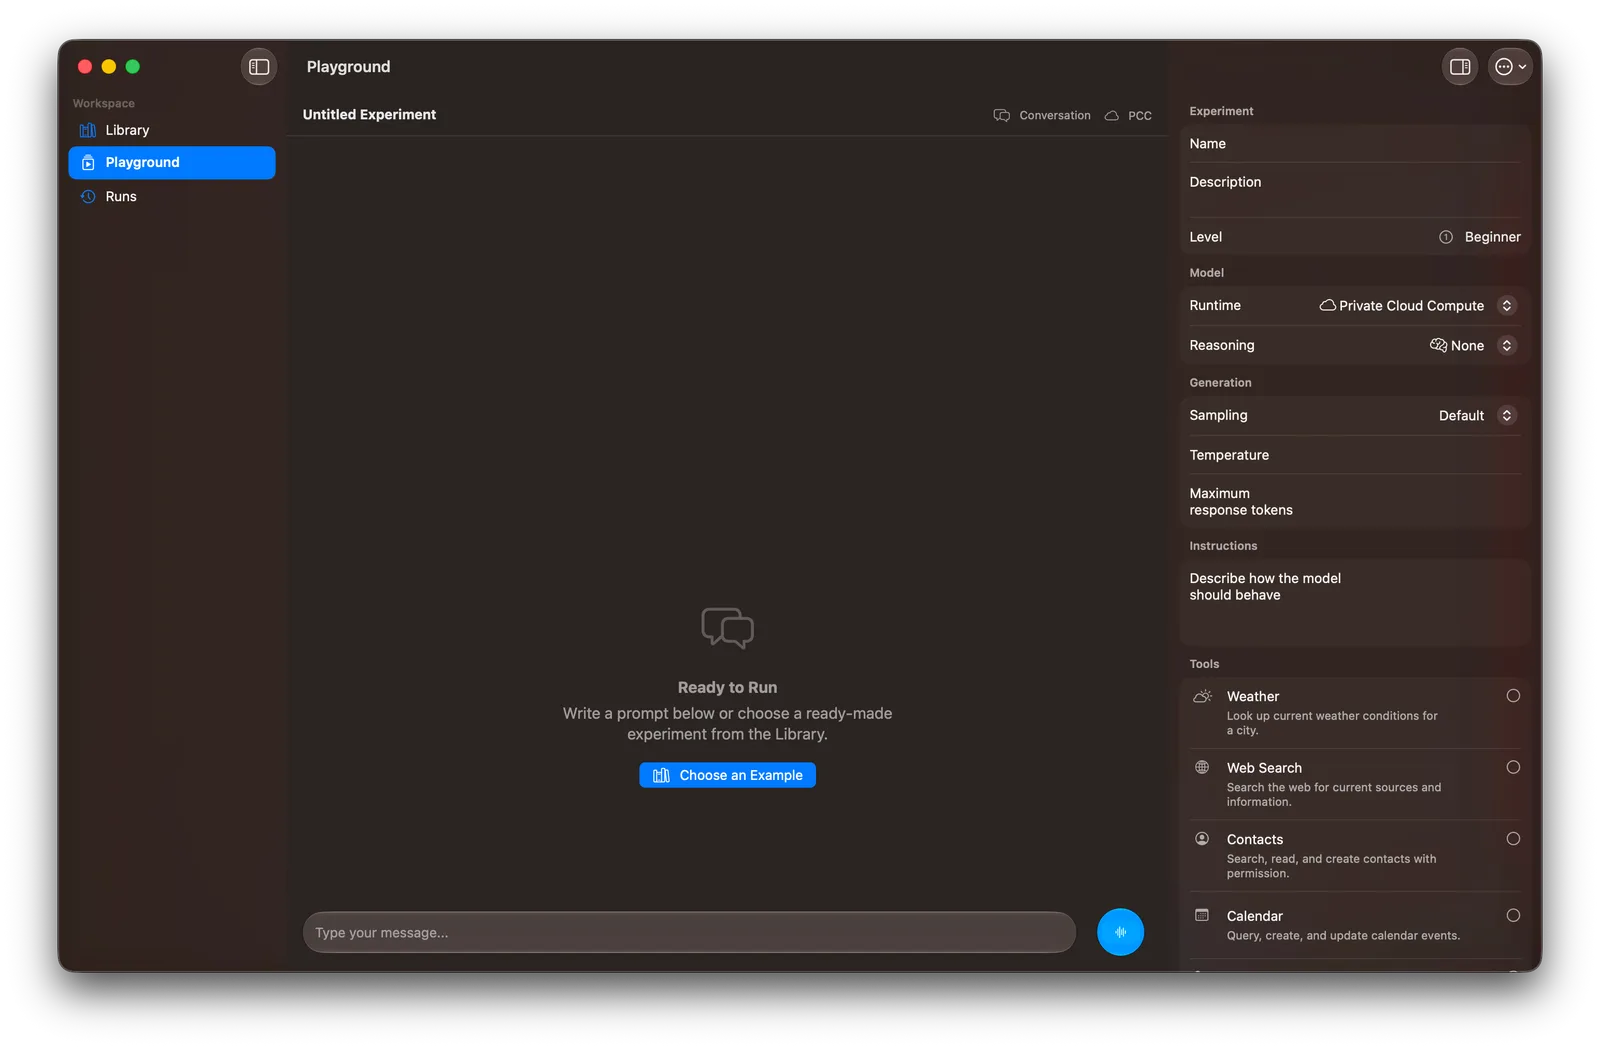Click the Runs clock icon in sidebar
The image size is (1600, 1049).
tap(88, 196)
